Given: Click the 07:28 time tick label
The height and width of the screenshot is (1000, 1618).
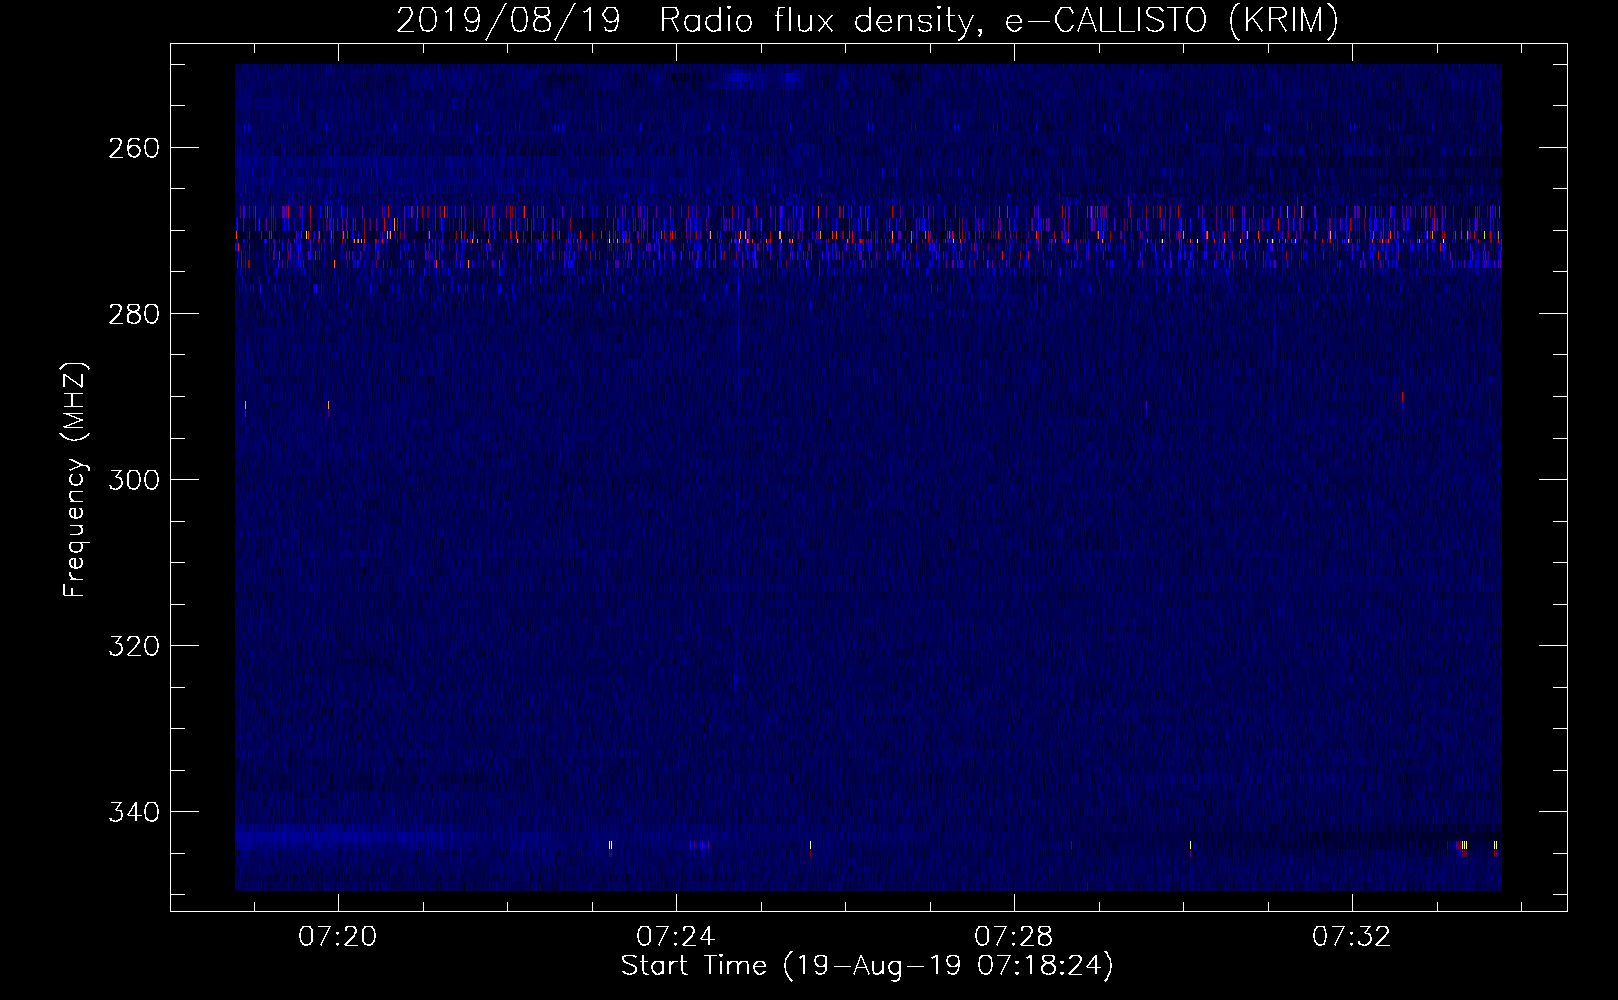Looking at the screenshot, I should [x=1014, y=937].
